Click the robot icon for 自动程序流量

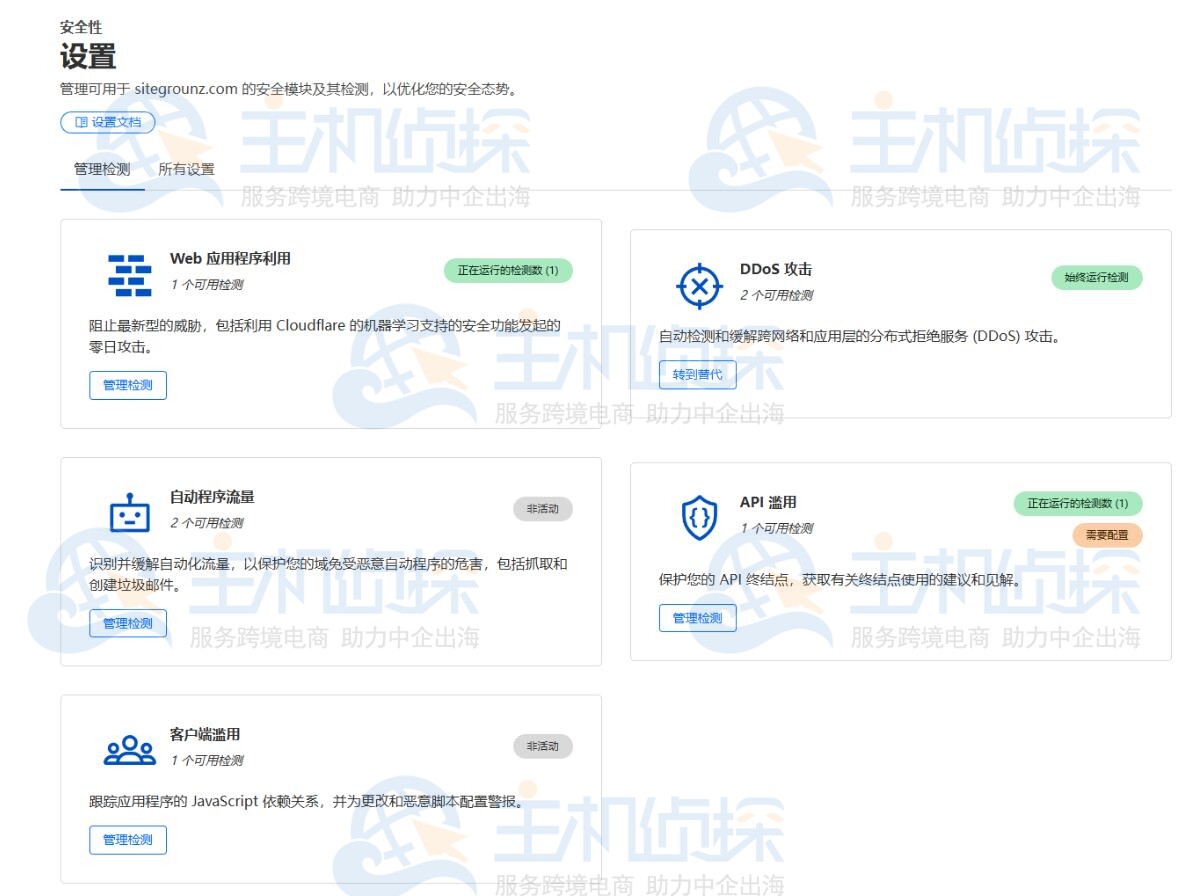point(129,513)
